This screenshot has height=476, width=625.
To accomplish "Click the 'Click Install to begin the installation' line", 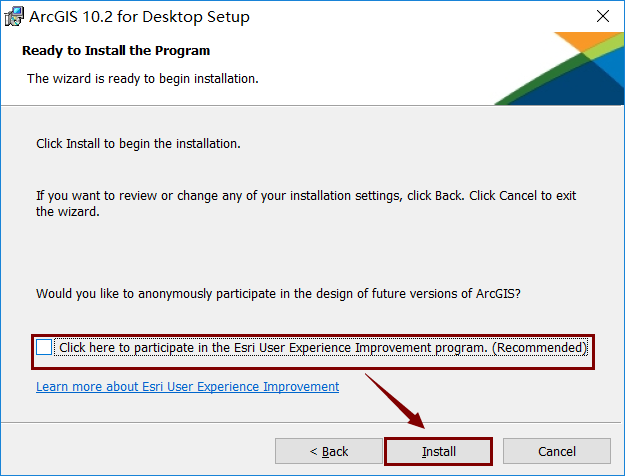I will tap(138, 143).
